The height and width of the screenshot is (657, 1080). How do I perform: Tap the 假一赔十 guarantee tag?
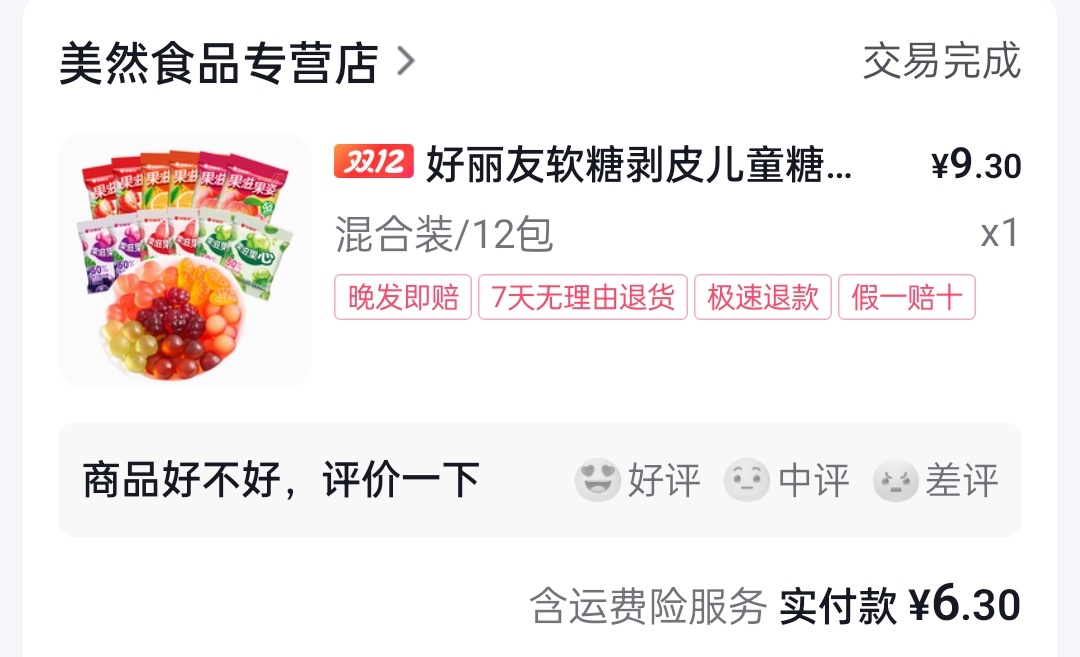907,298
